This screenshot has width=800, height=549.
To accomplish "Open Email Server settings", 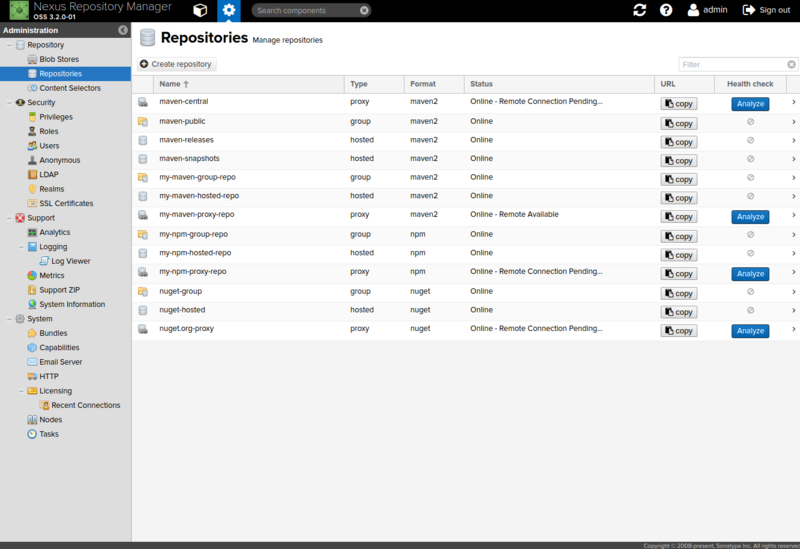I will (x=61, y=362).
